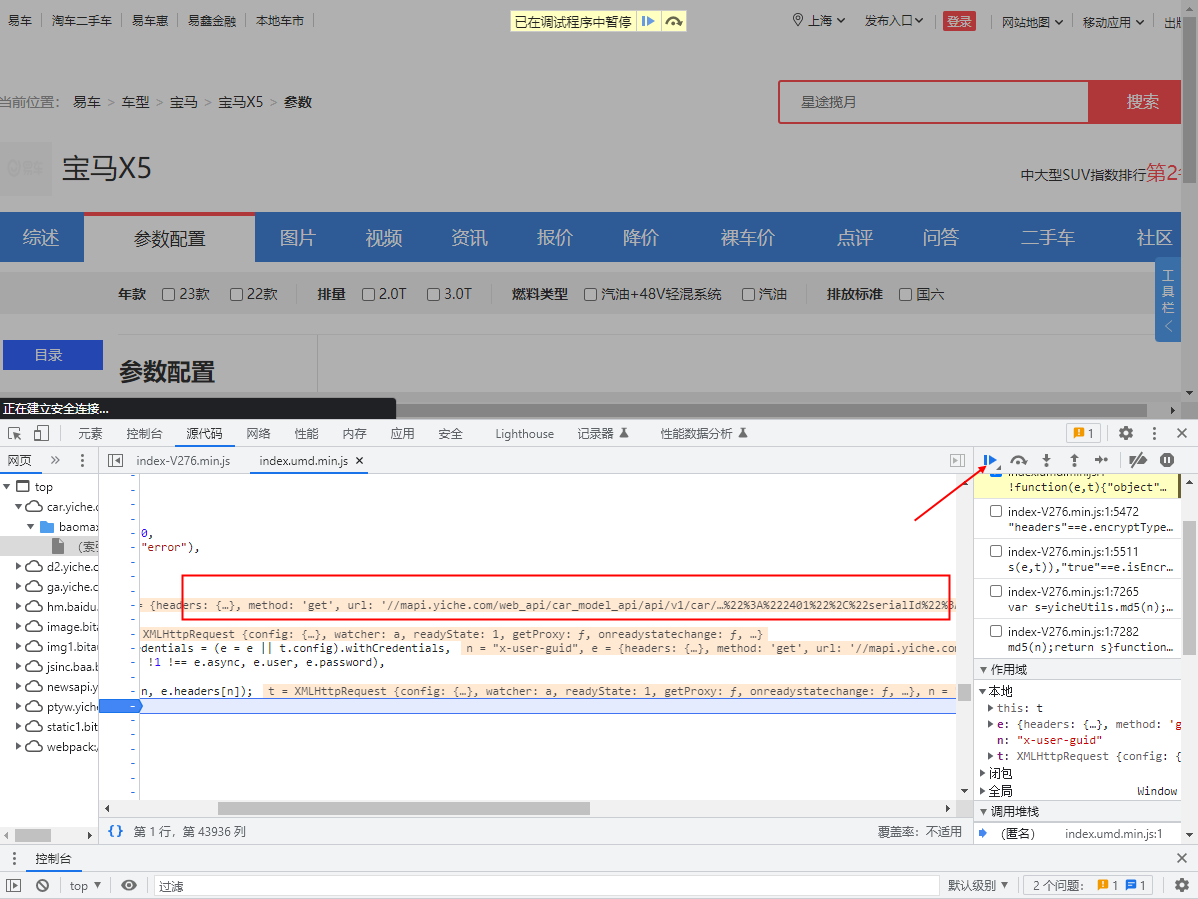Close the index.umd.min.js tab

tap(359, 461)
